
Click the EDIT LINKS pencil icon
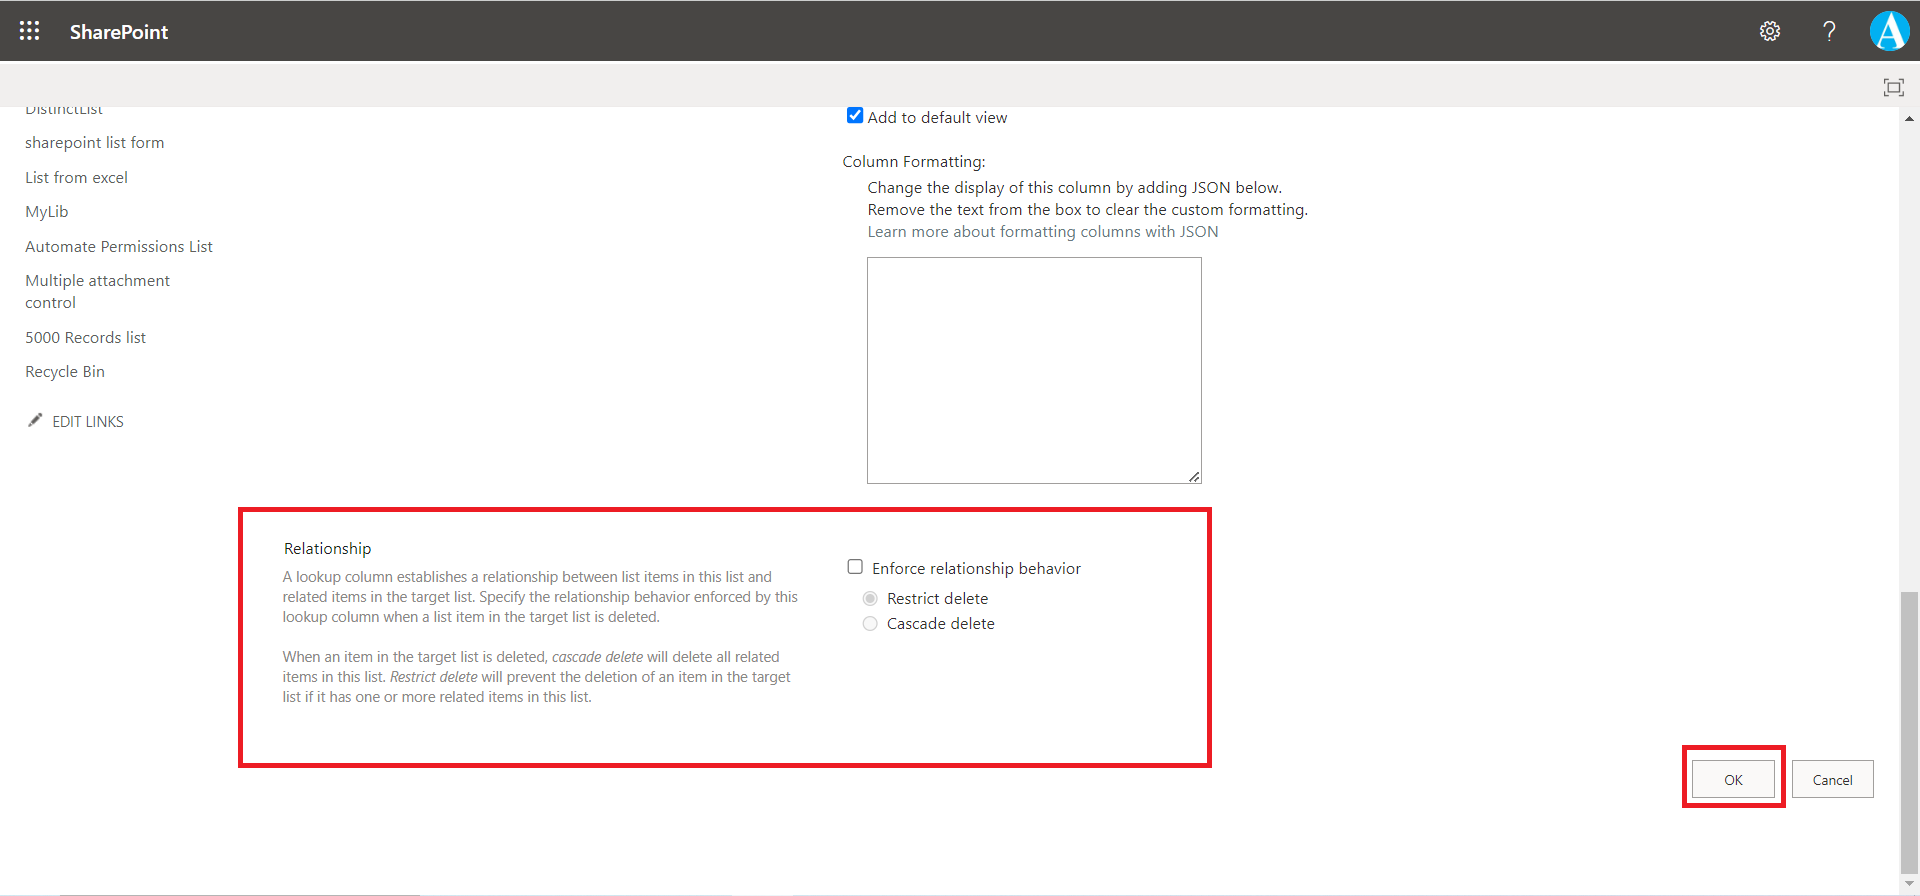click(35, 421)
